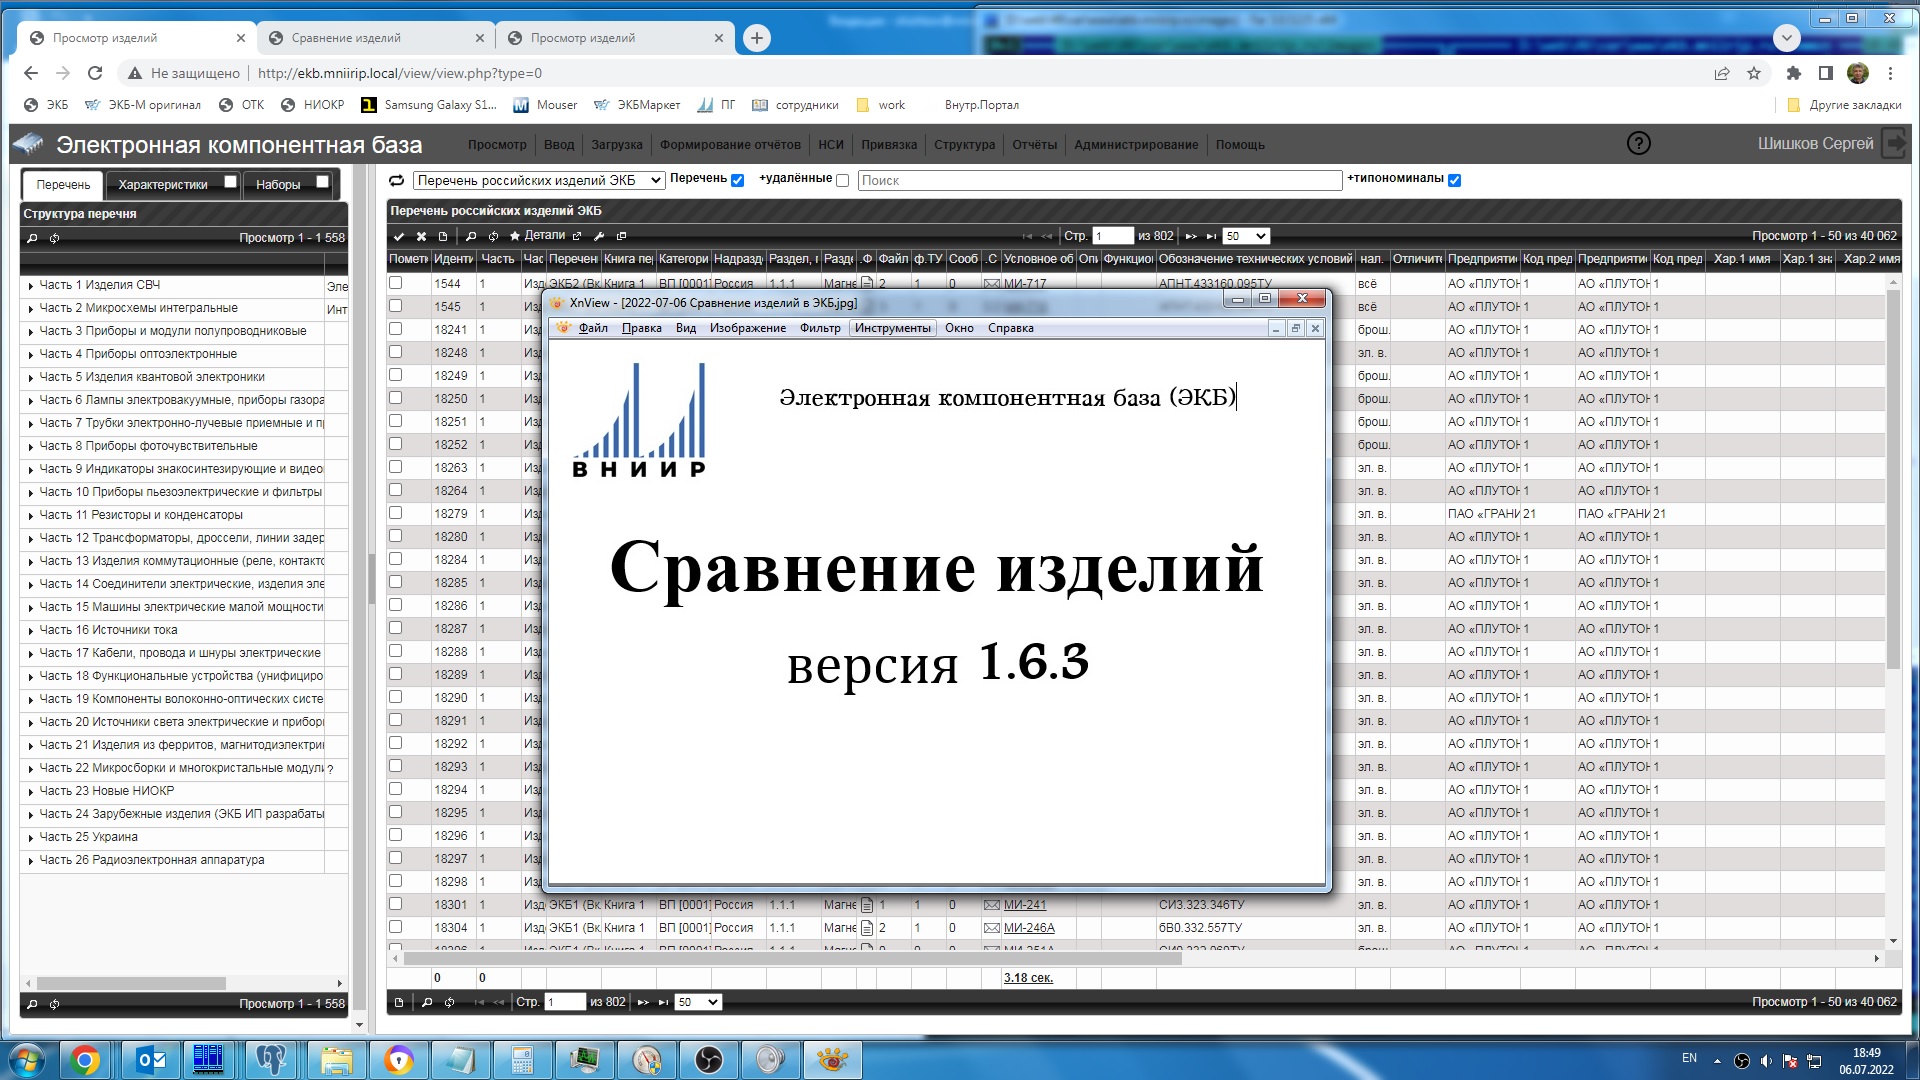Check the row checkbox for item 18304
The image size is (1920, 1080).
click(396, 927)
